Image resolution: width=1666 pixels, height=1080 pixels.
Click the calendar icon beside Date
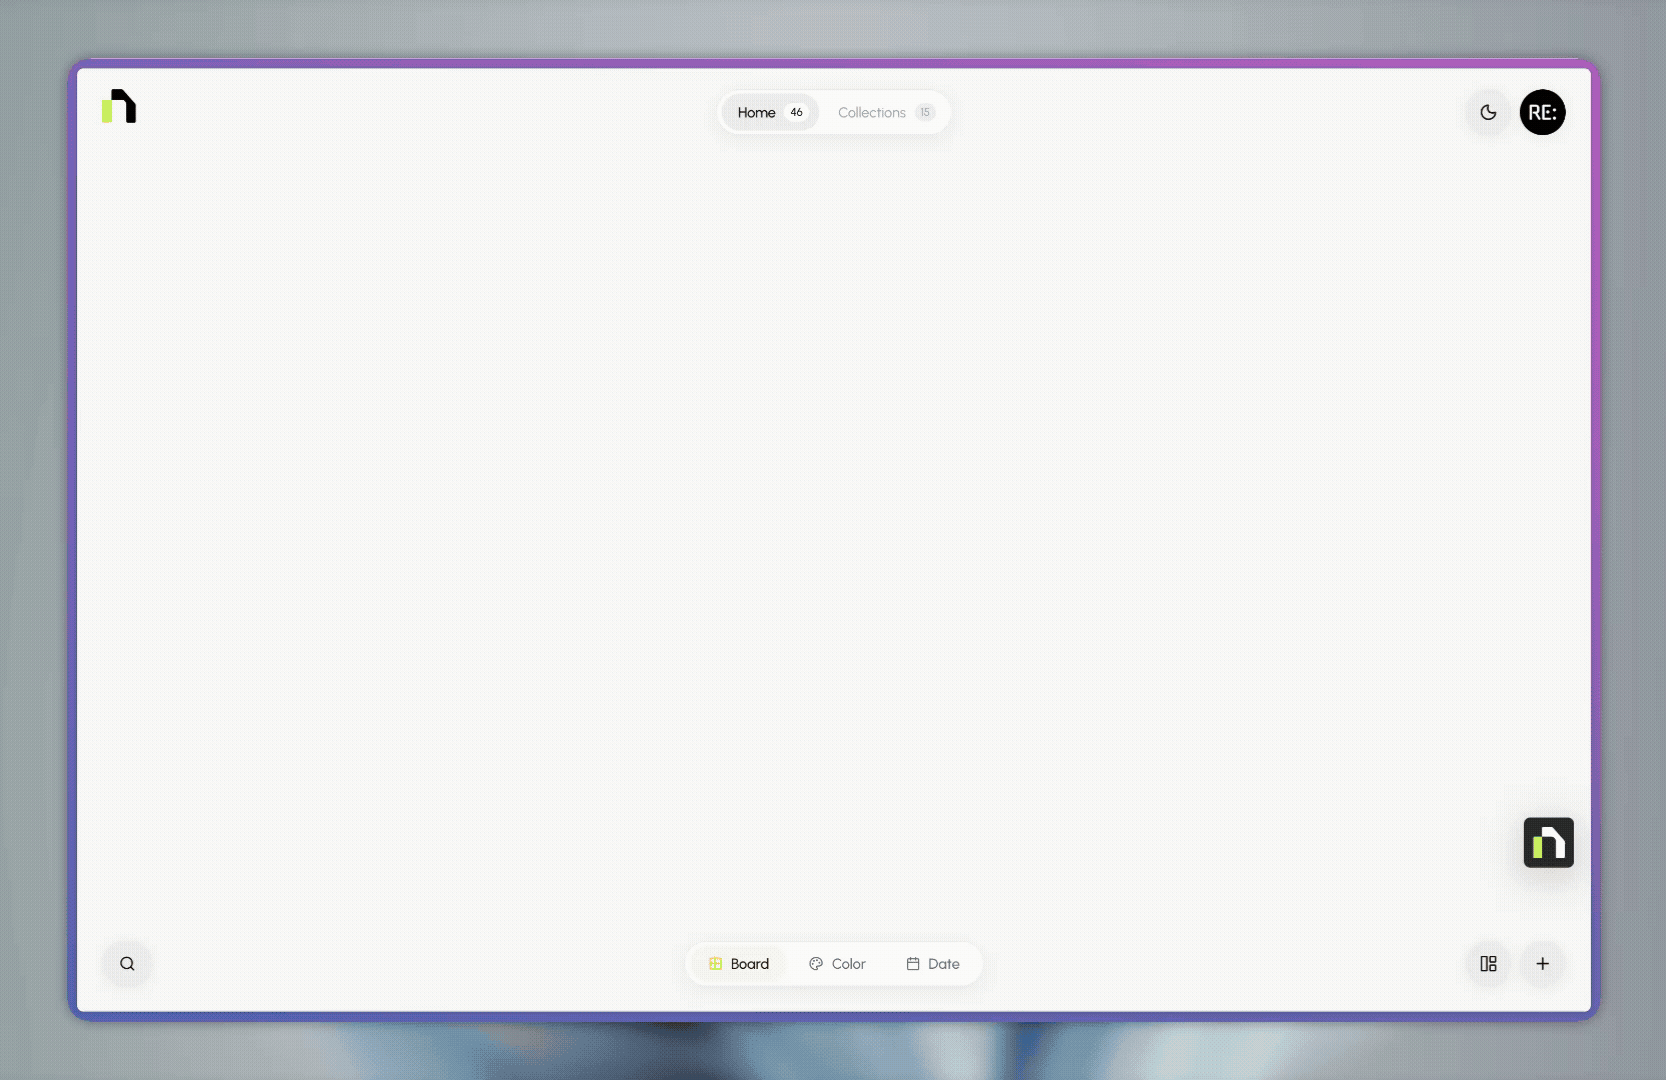(913, 964)
